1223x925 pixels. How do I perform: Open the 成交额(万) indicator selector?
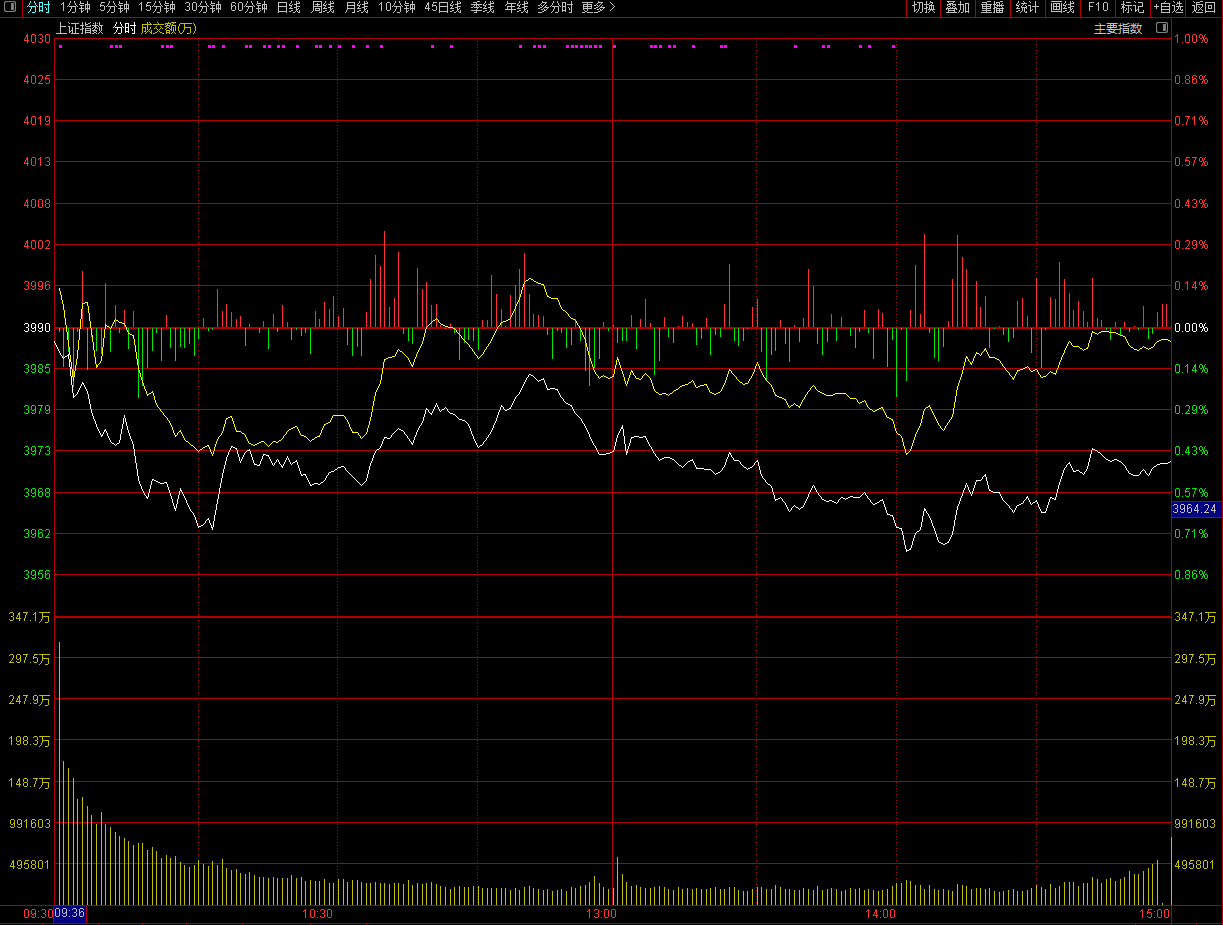168,28
